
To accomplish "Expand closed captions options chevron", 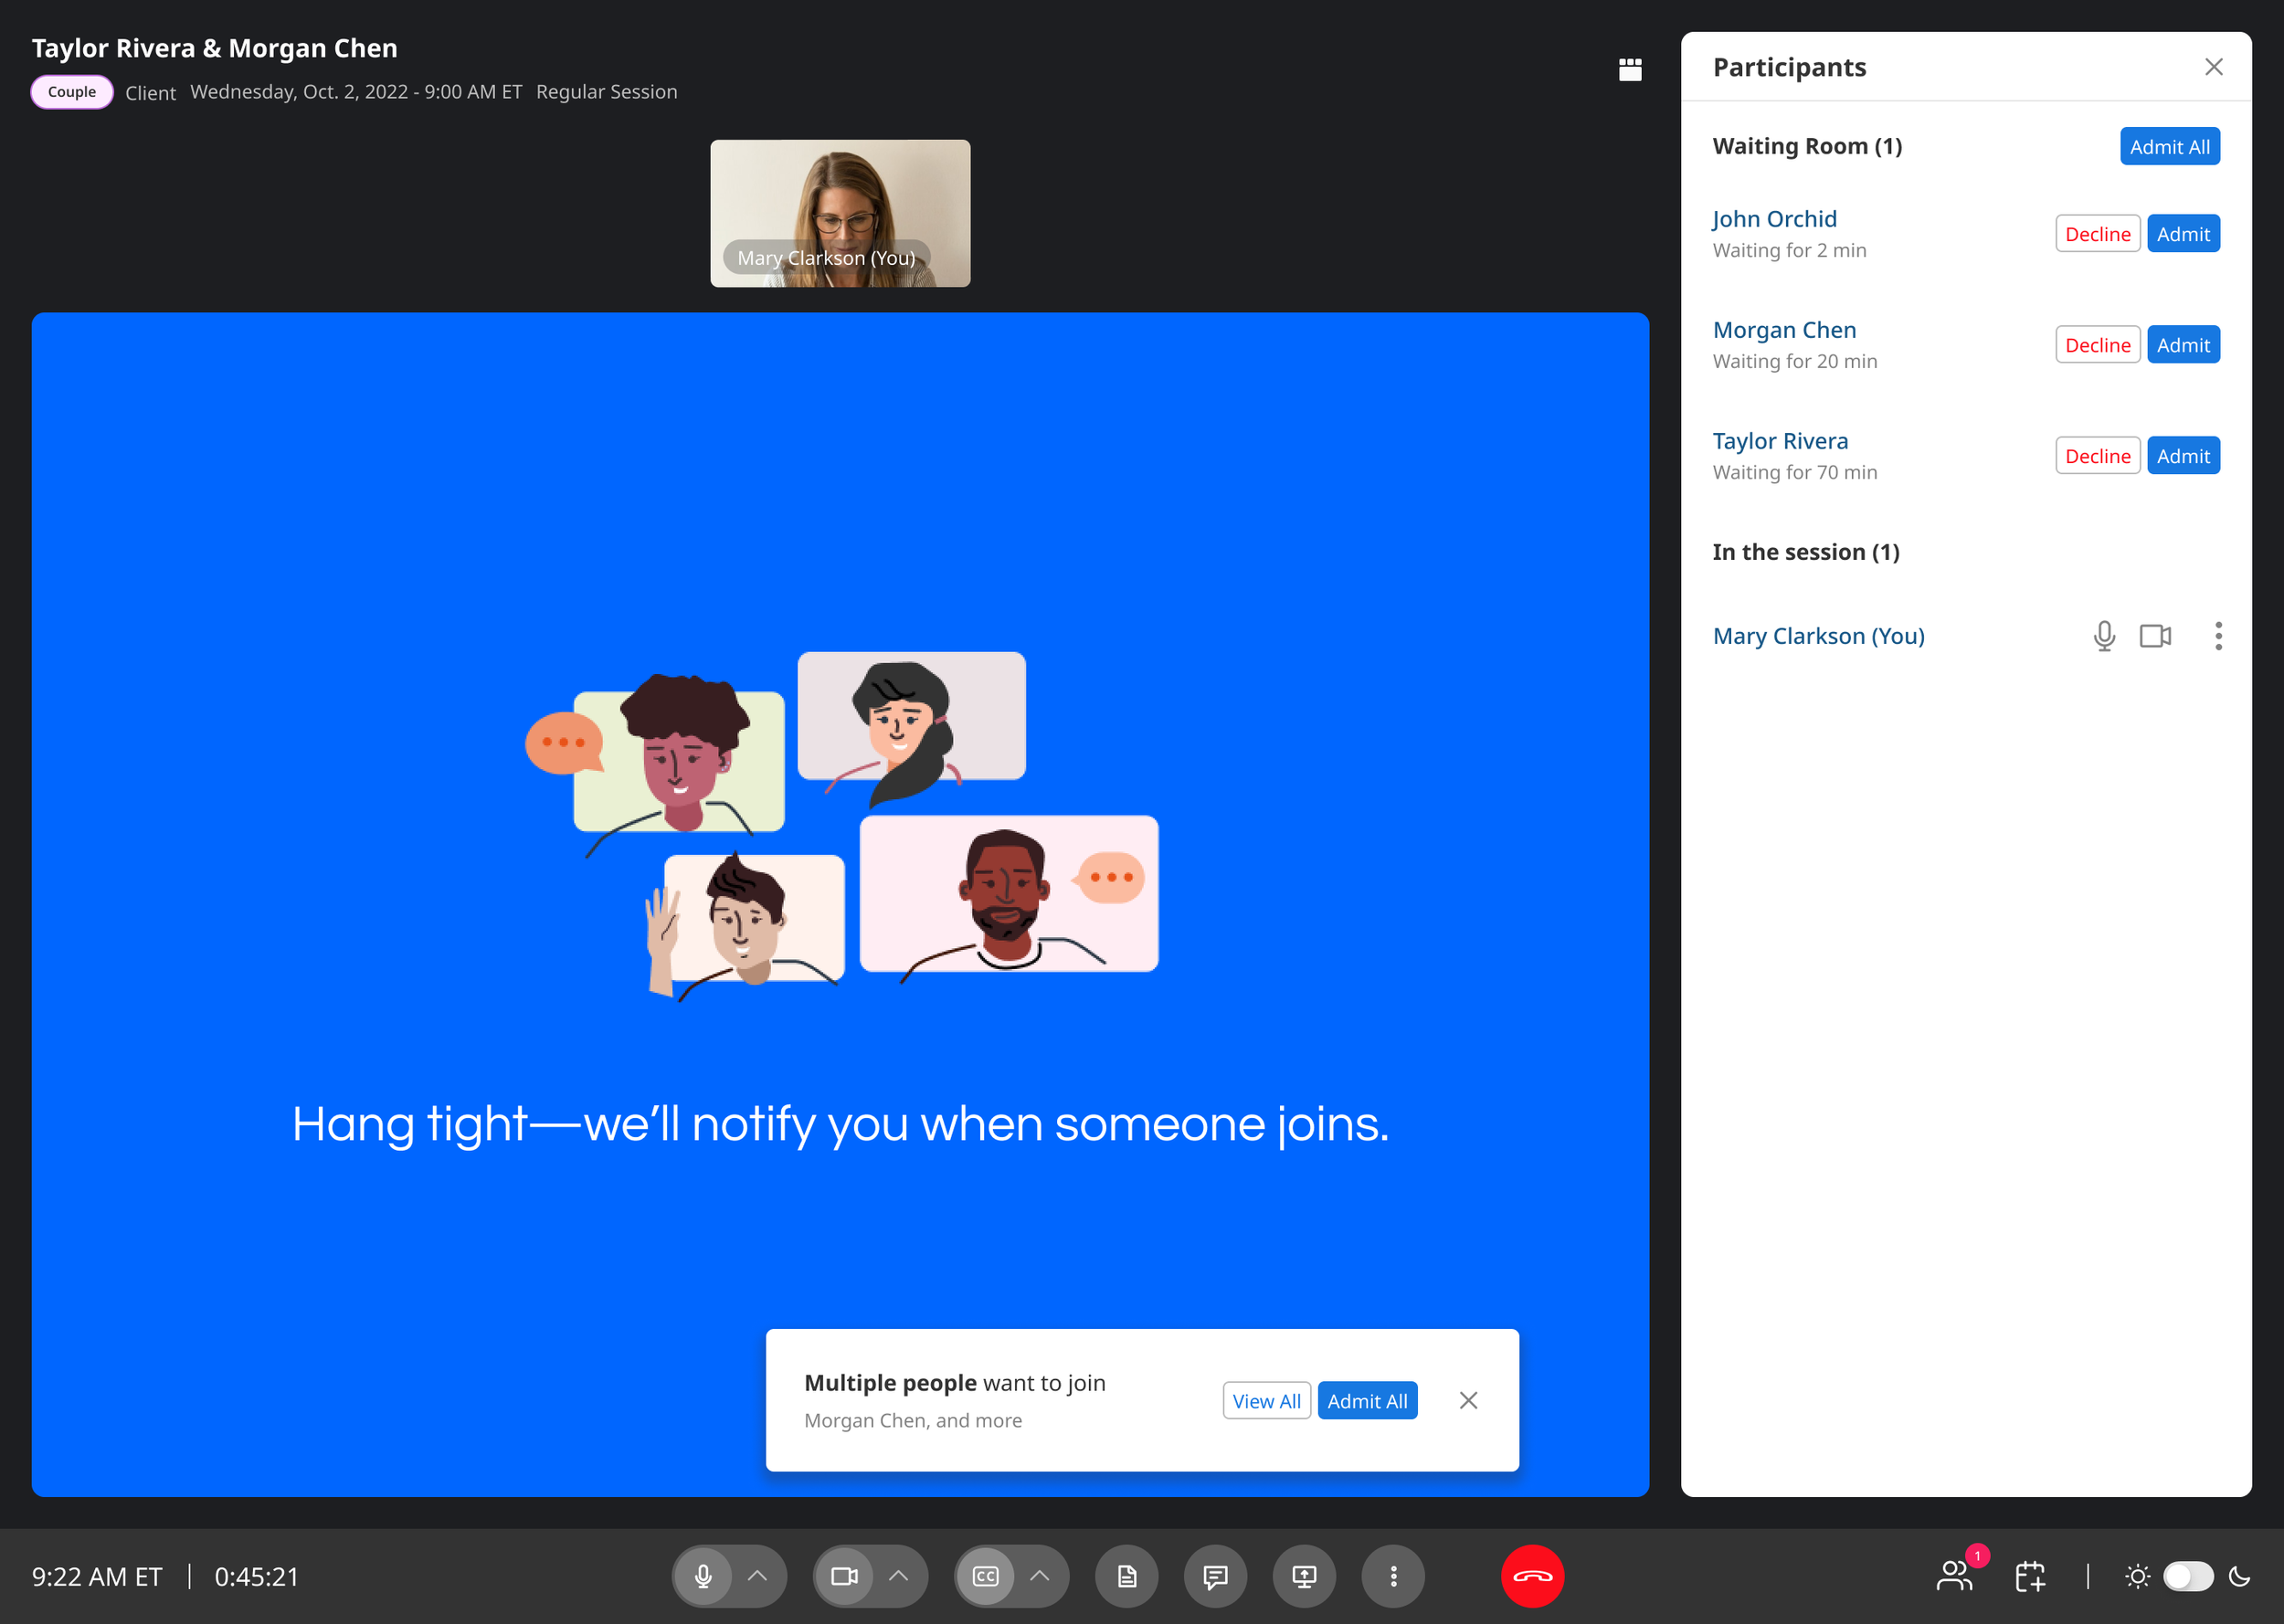I will pos(1040,1576).
